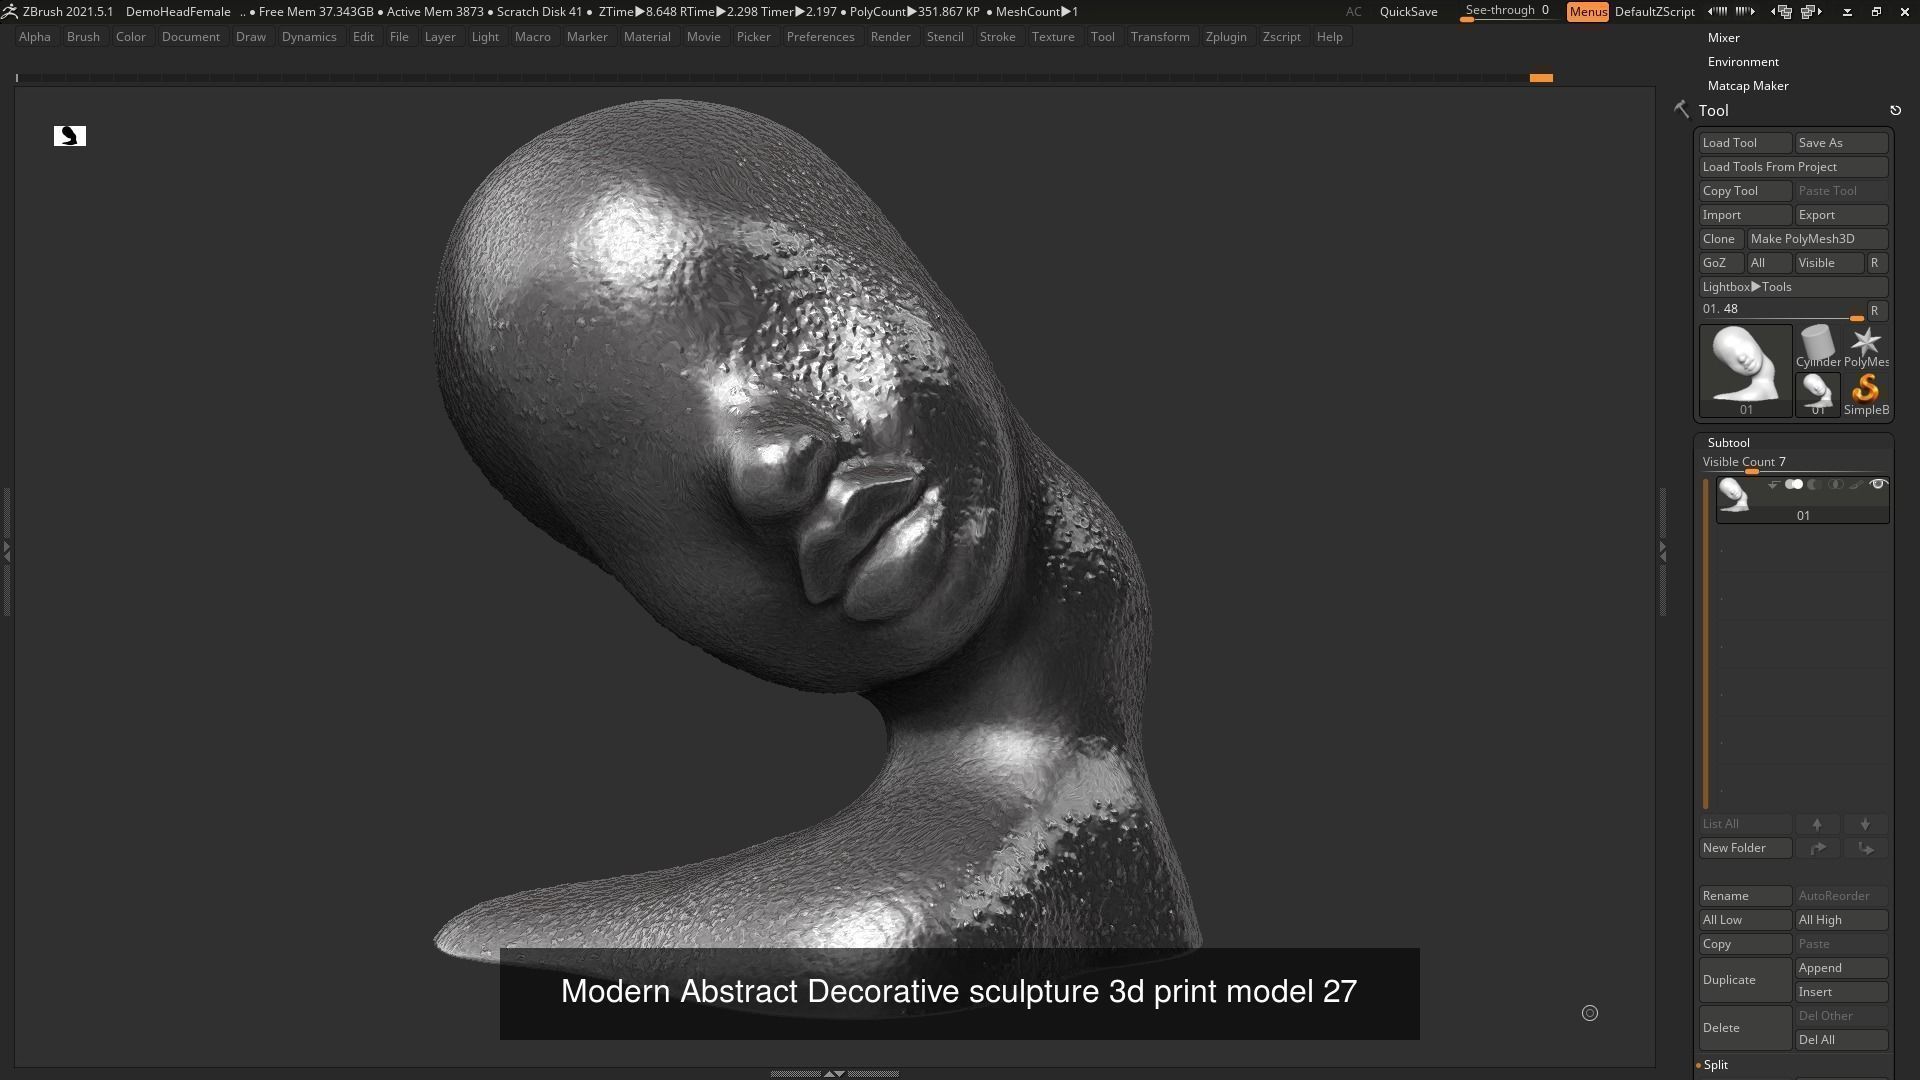1920x1080 pixels.
Task: Click the hide-to-tray icon in the title bar
Action: [x=1847, y=12]
